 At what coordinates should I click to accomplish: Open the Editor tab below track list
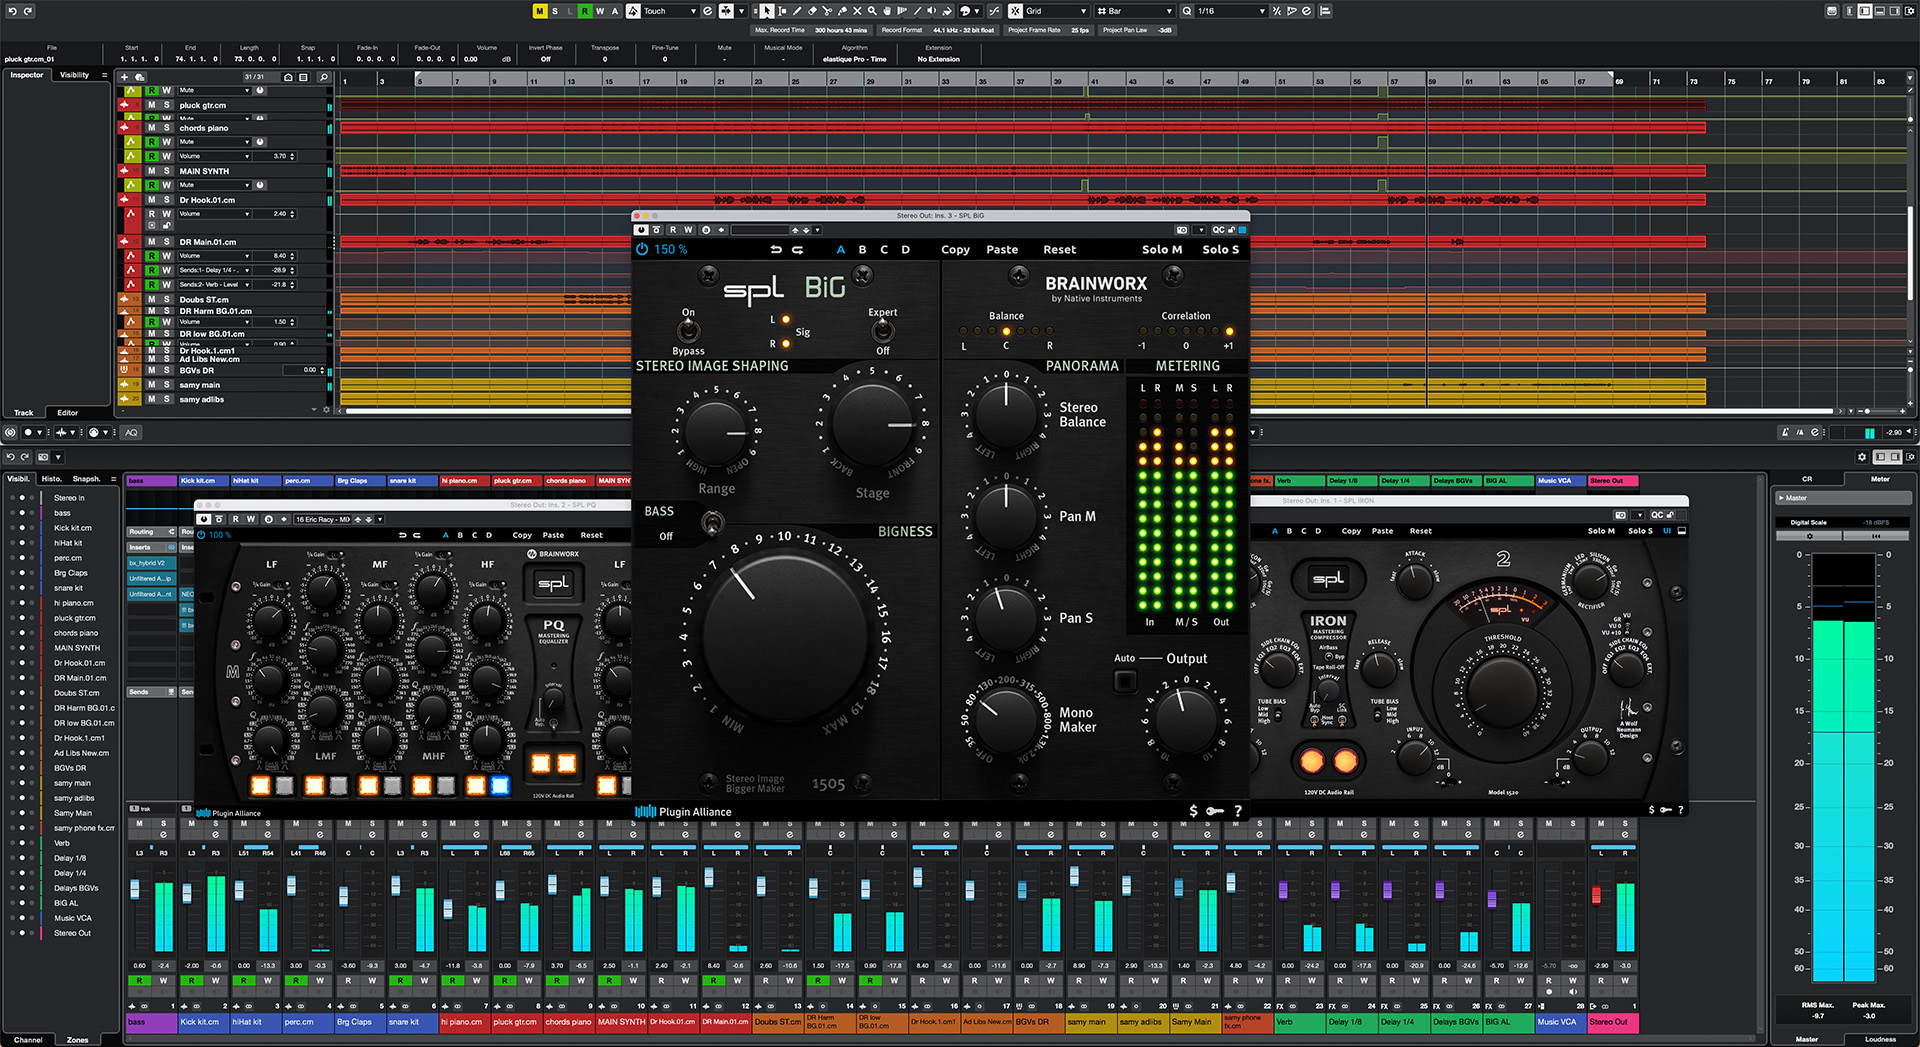pos(67,412)
